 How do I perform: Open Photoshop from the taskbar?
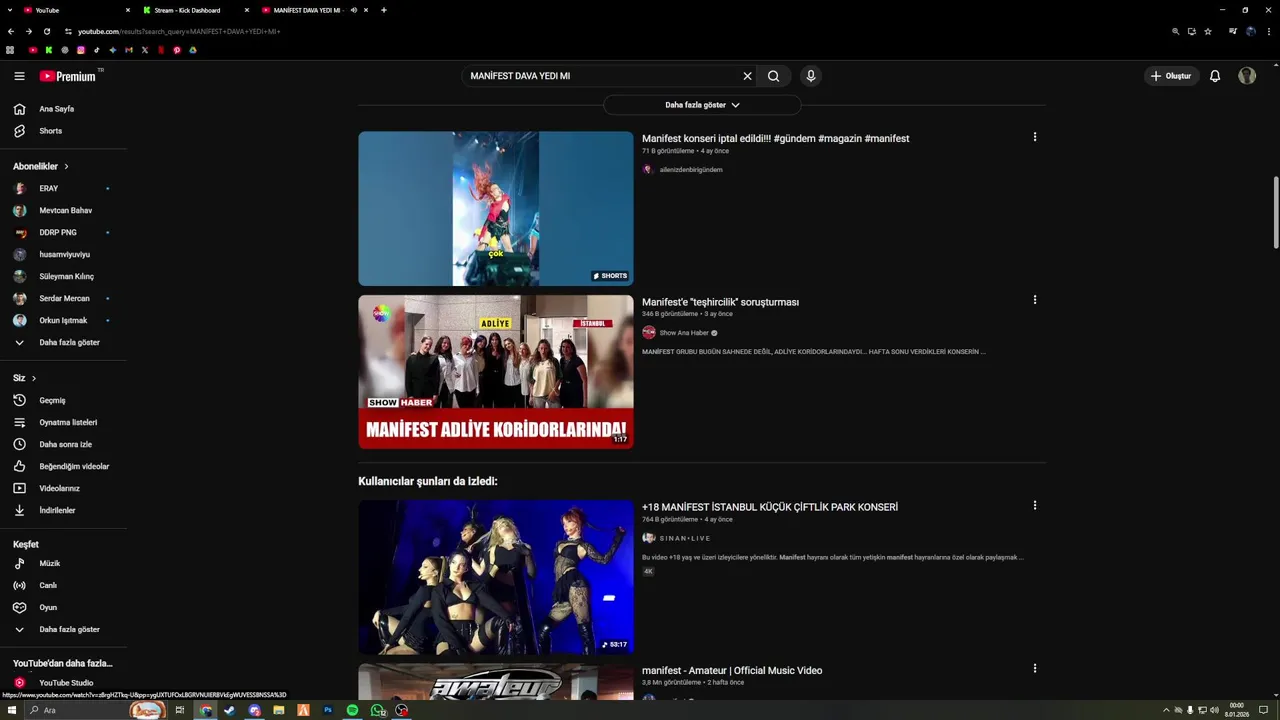[327, 710]
